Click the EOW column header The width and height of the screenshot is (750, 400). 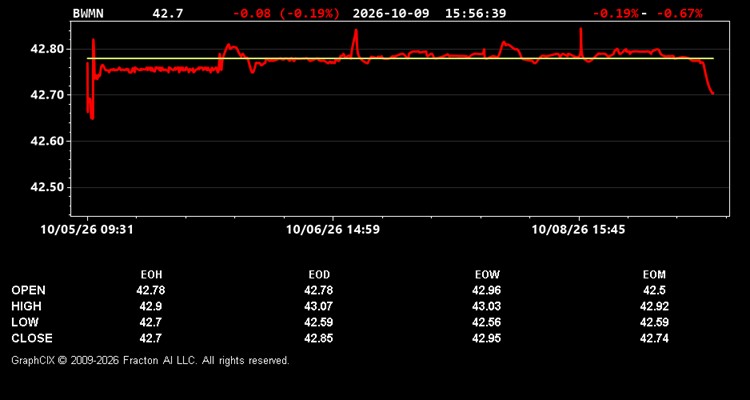coord(487,275)
